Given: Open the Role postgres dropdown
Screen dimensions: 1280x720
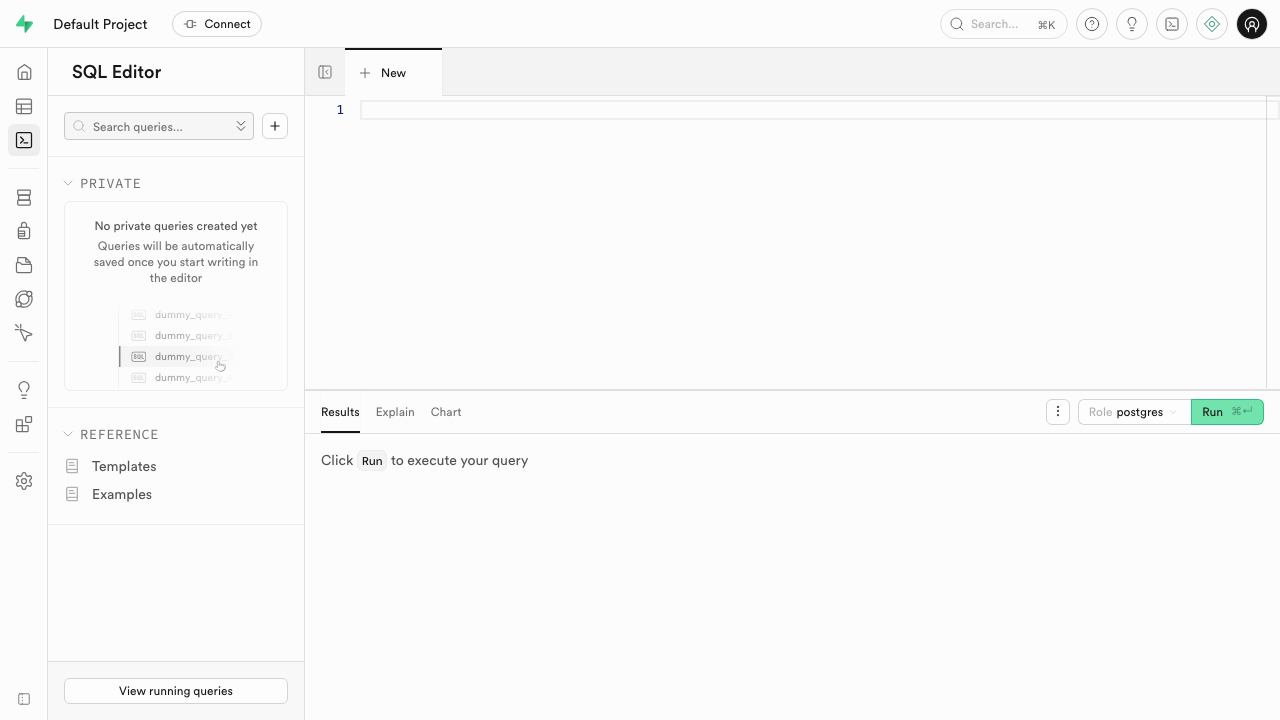Looking at the screenshot, I should click(x=1134, y=412).
